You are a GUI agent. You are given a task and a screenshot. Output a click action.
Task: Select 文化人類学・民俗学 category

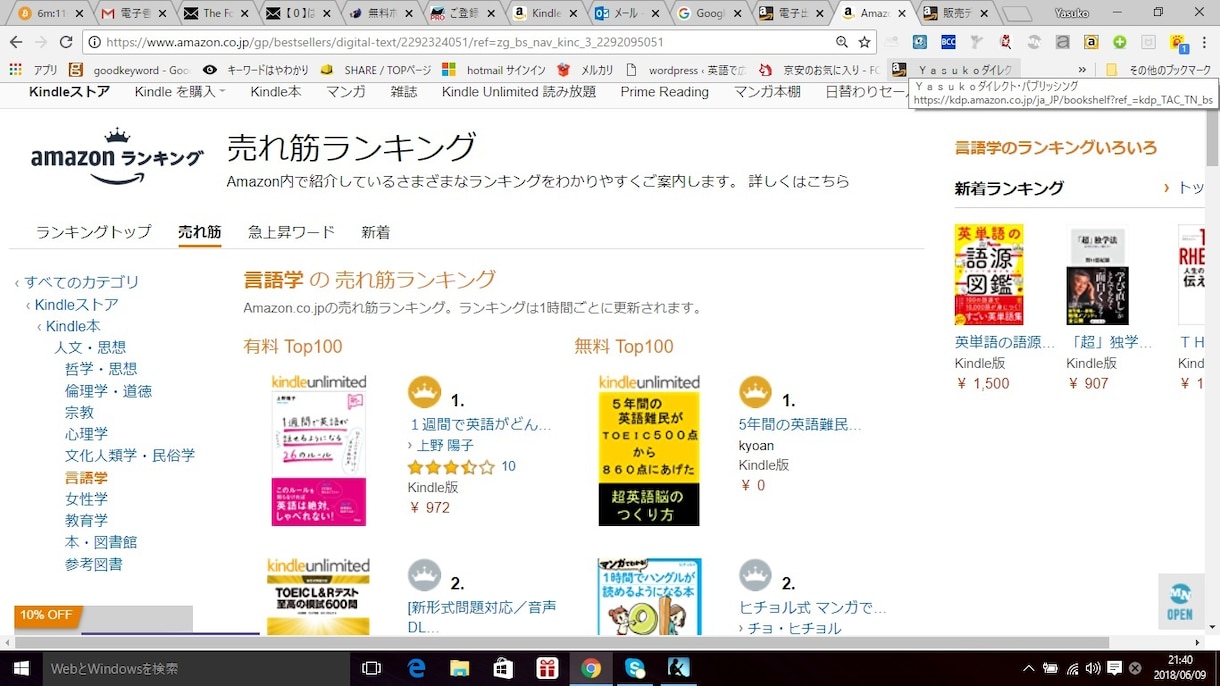coord(130,455)
